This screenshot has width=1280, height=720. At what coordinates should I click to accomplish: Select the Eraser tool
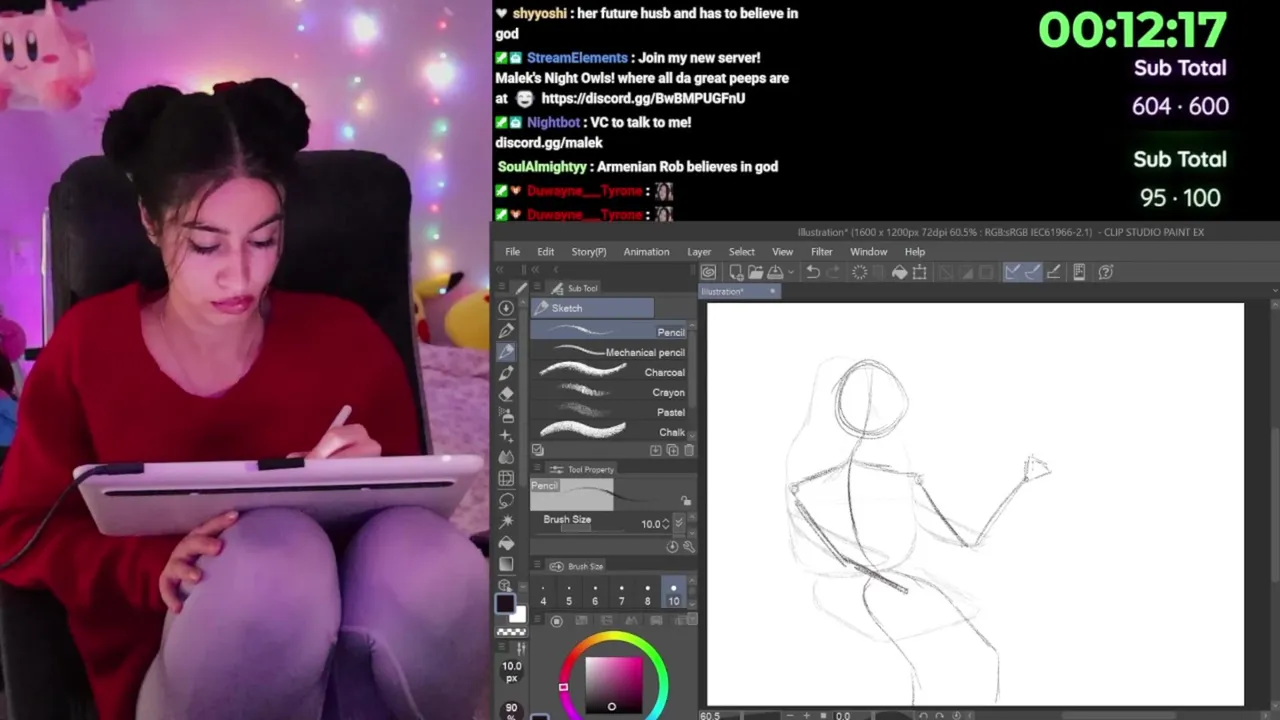[x=506, y=393]
